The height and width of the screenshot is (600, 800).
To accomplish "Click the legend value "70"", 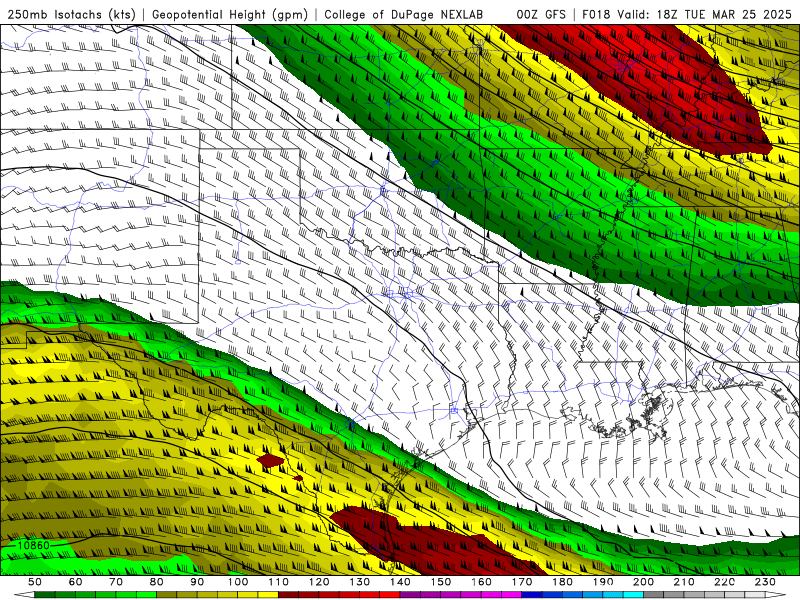I will tap(116, 582).
